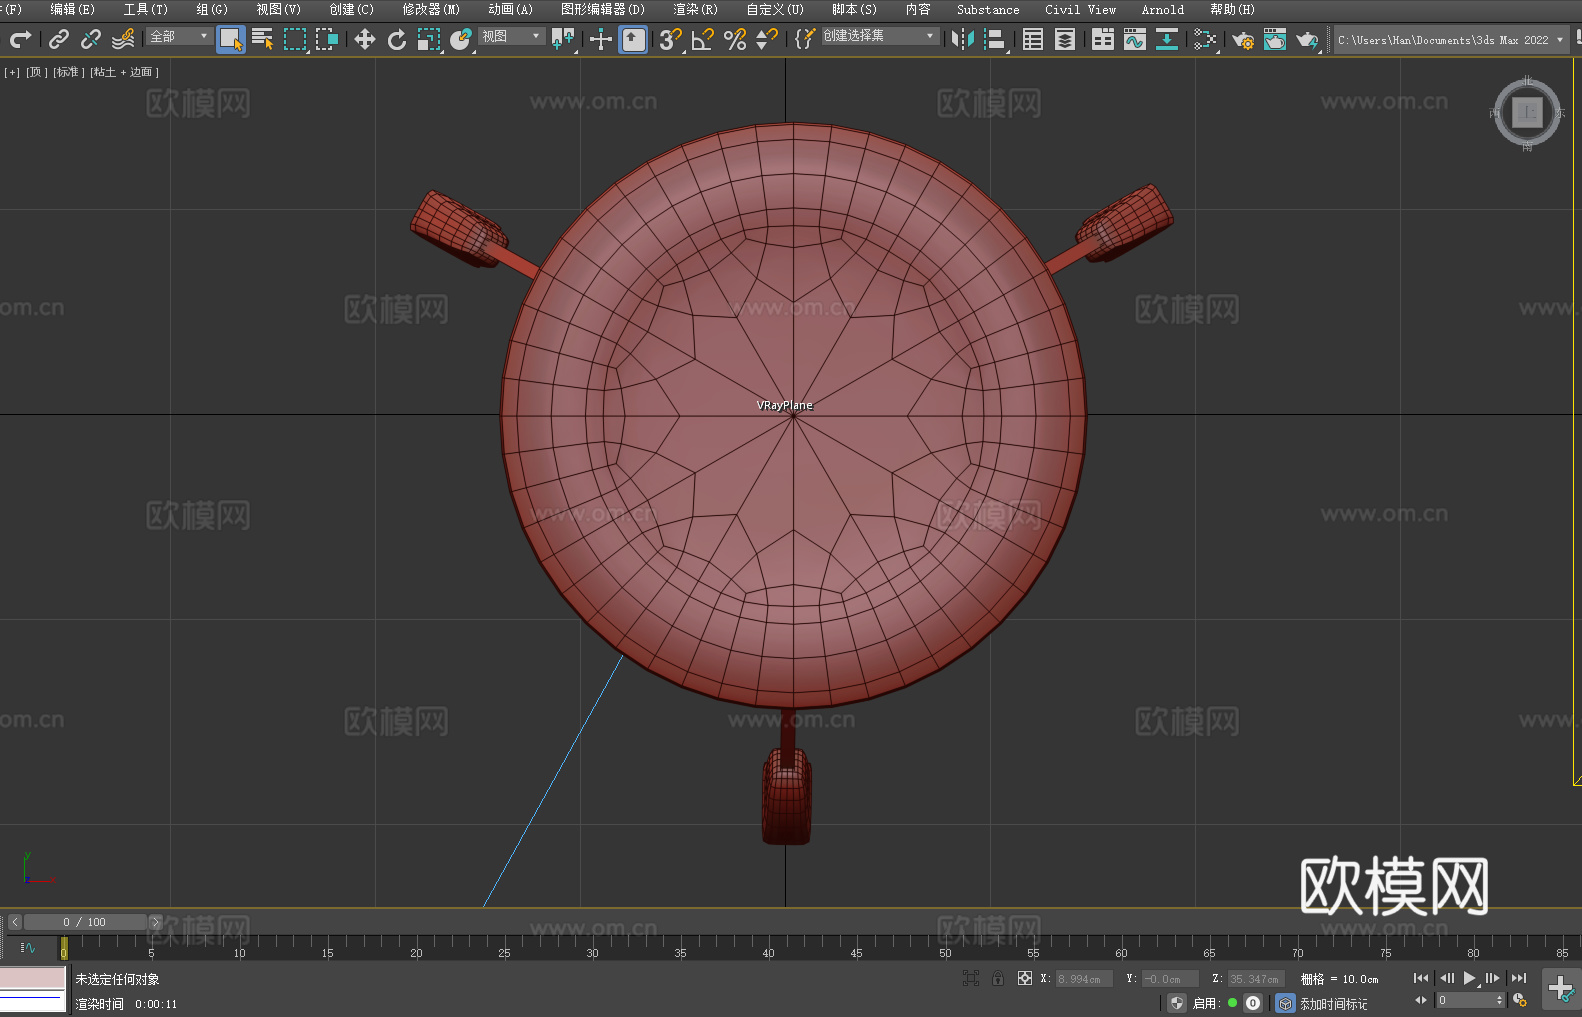Click the ViewCube top face
Image resolution: width=1582 pixels, height=1017 pixels.
point(1527,113)
